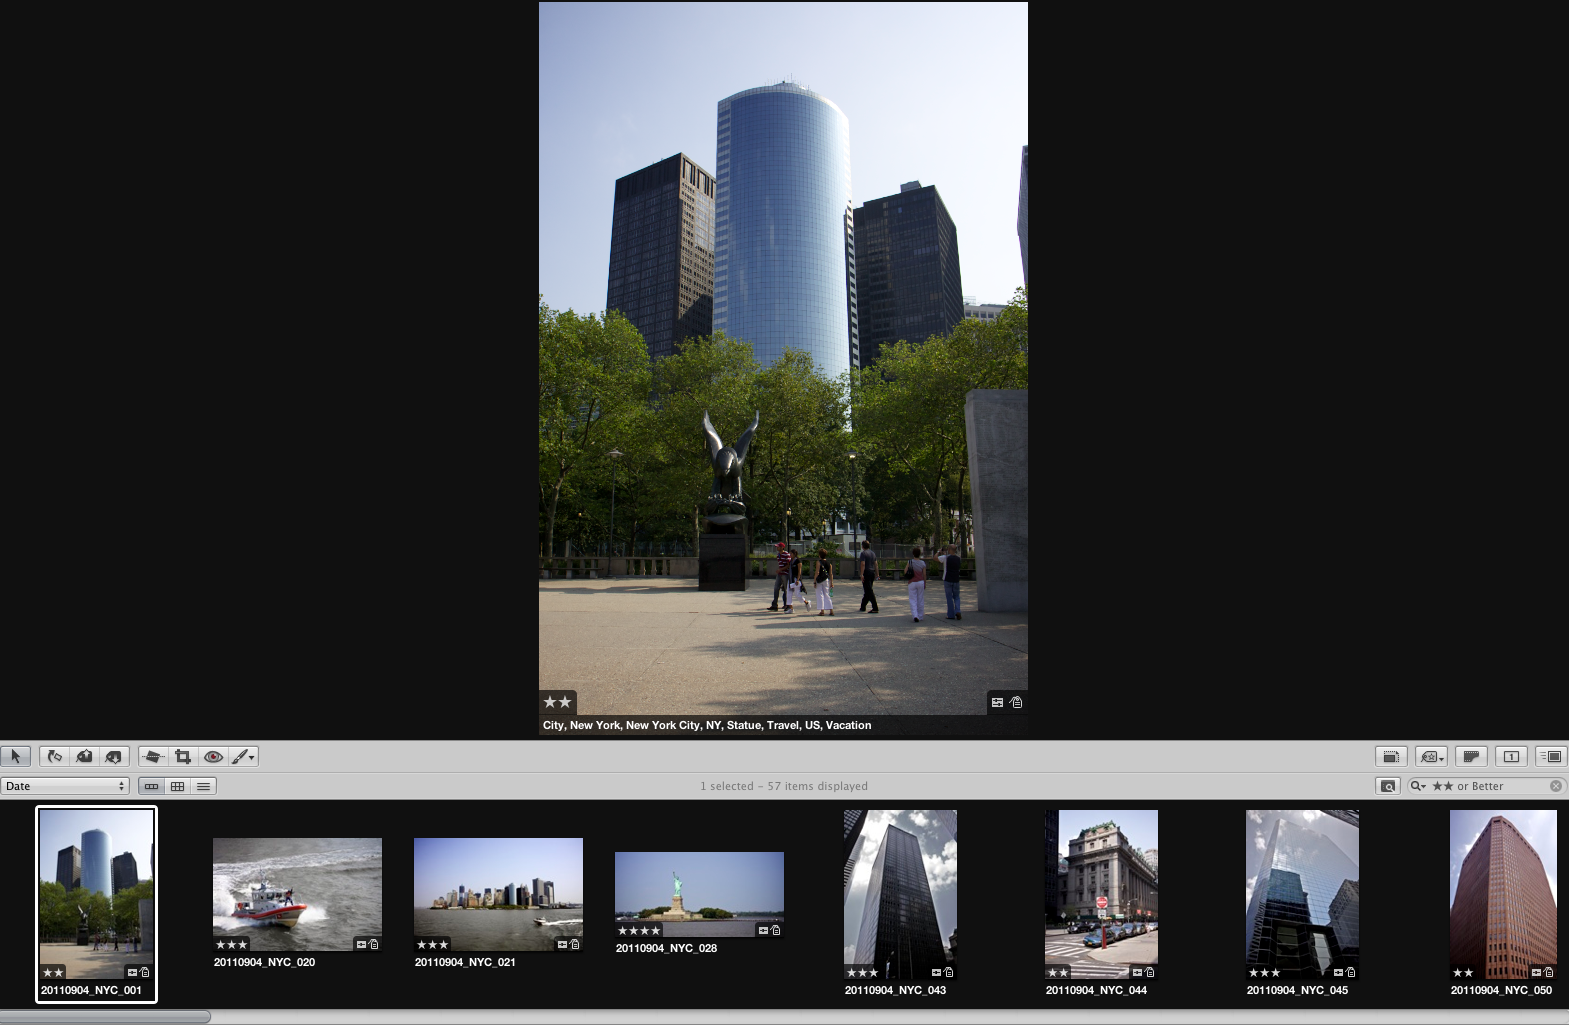The image size is (1569, 1025).
Task: Click the '★★ or Better' search field
Action: [x=1486, y=786]
